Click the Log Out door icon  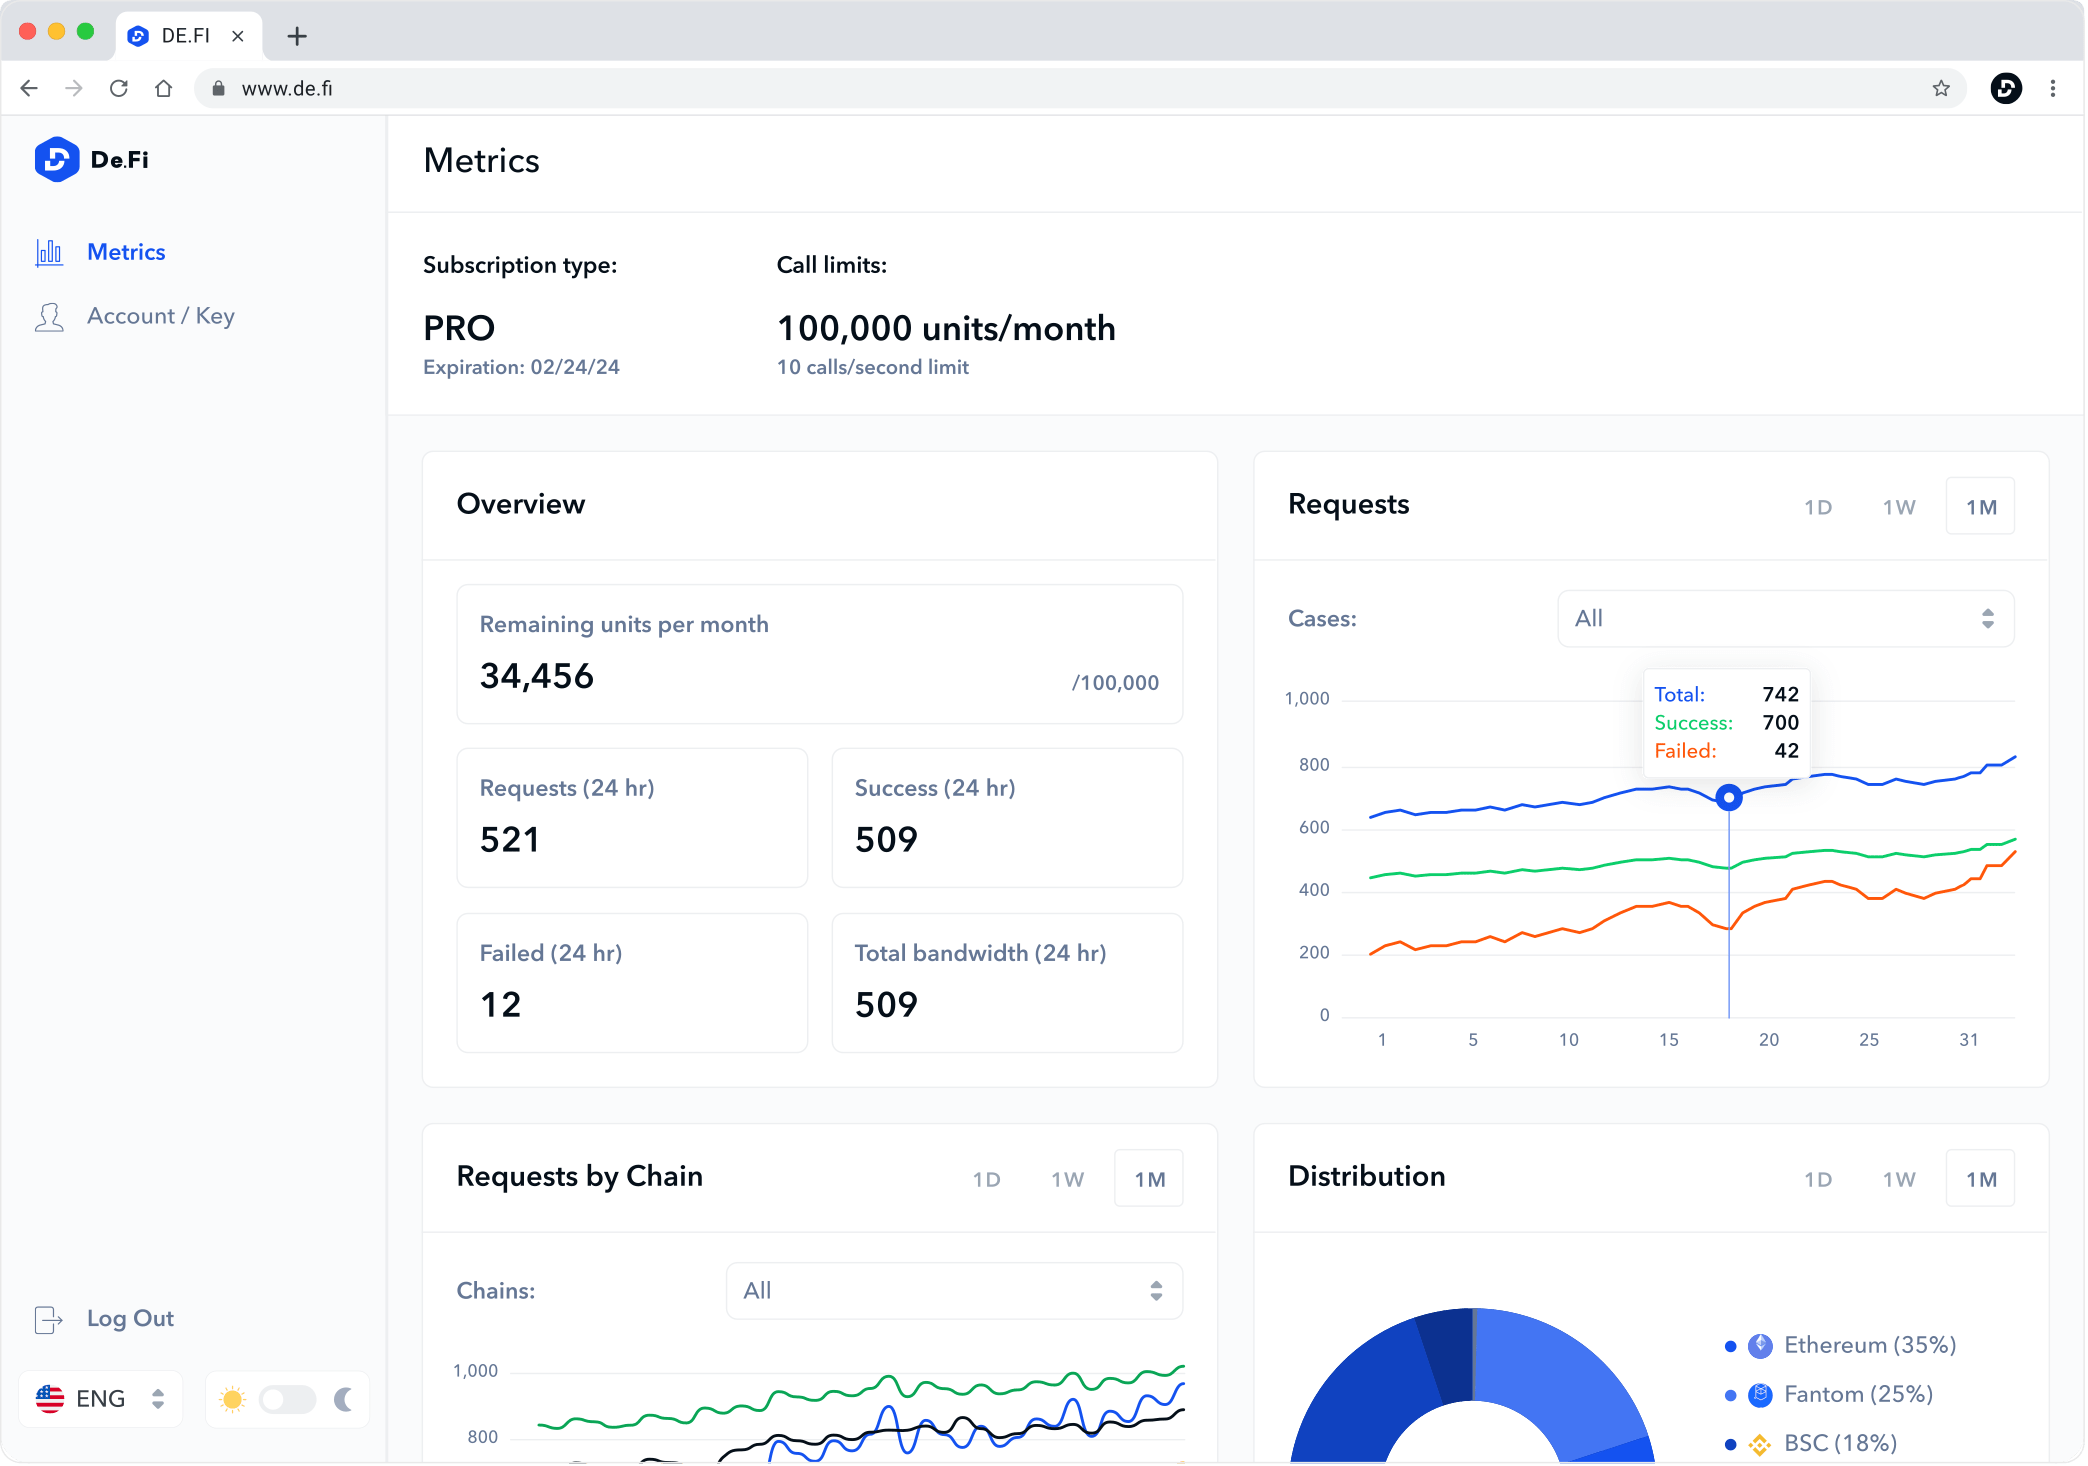[x=48, y=1320]
